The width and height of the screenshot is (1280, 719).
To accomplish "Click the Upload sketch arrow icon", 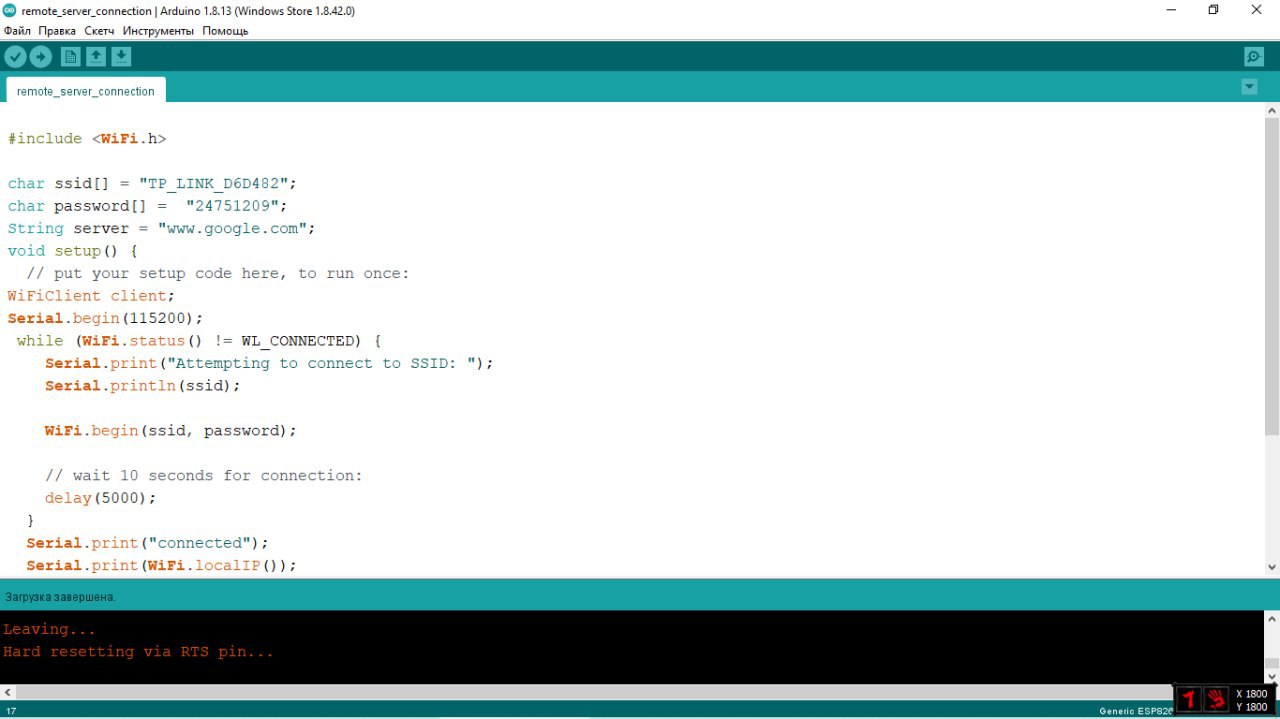I will pyautogui.click(x=41, y=57).
